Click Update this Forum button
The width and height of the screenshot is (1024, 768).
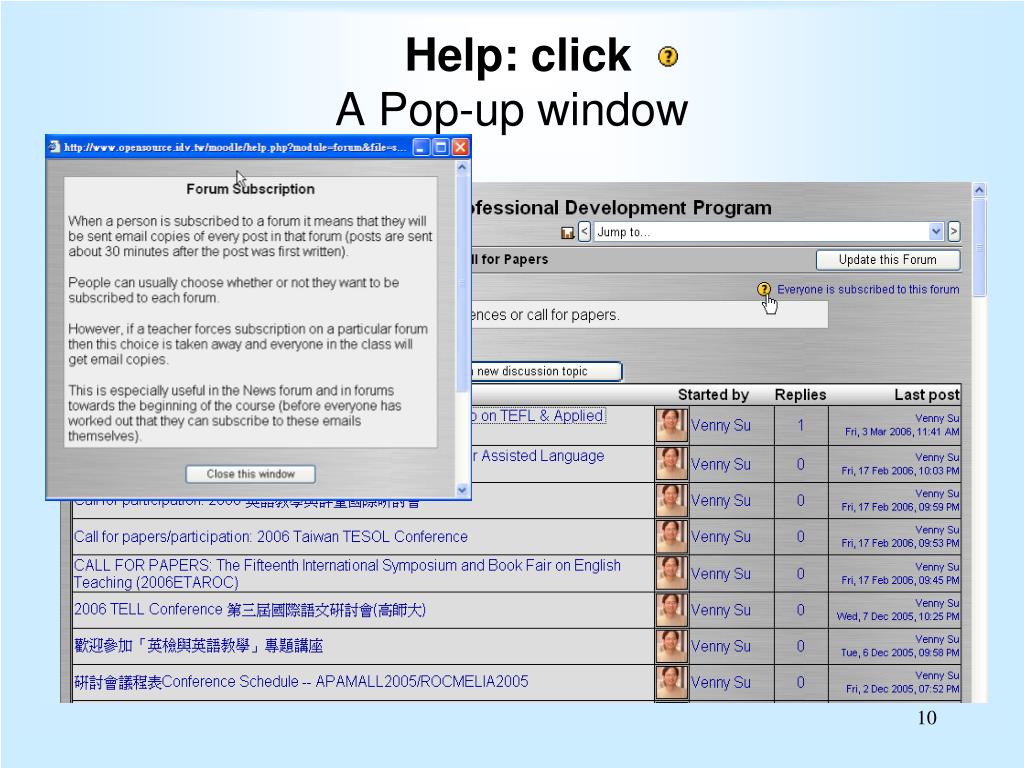[x=888, y=259]
